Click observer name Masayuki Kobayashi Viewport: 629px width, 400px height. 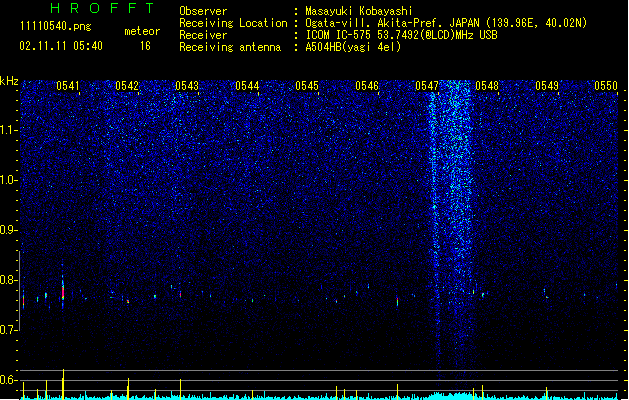[x=359, y=11]
